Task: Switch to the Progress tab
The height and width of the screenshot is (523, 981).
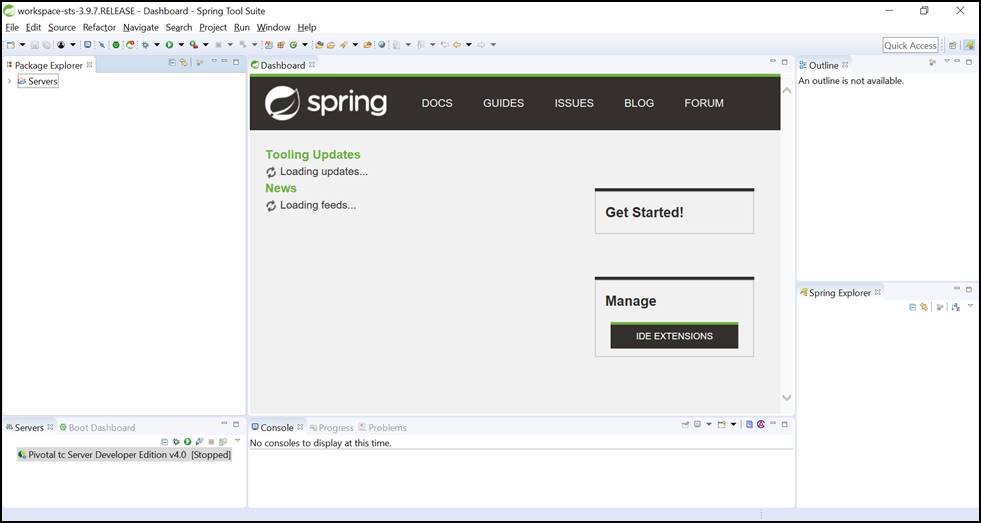Action: (x=332, y=428)
